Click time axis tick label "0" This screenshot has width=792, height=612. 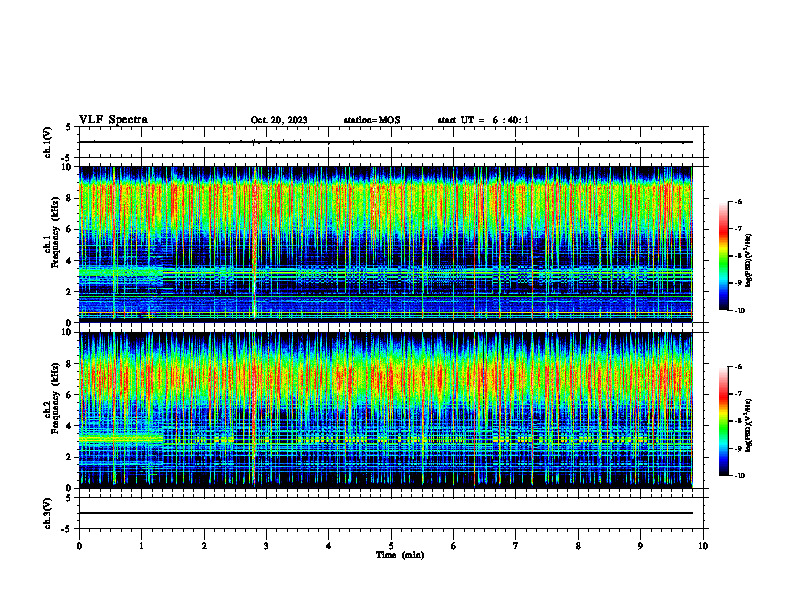pos(79,546)
